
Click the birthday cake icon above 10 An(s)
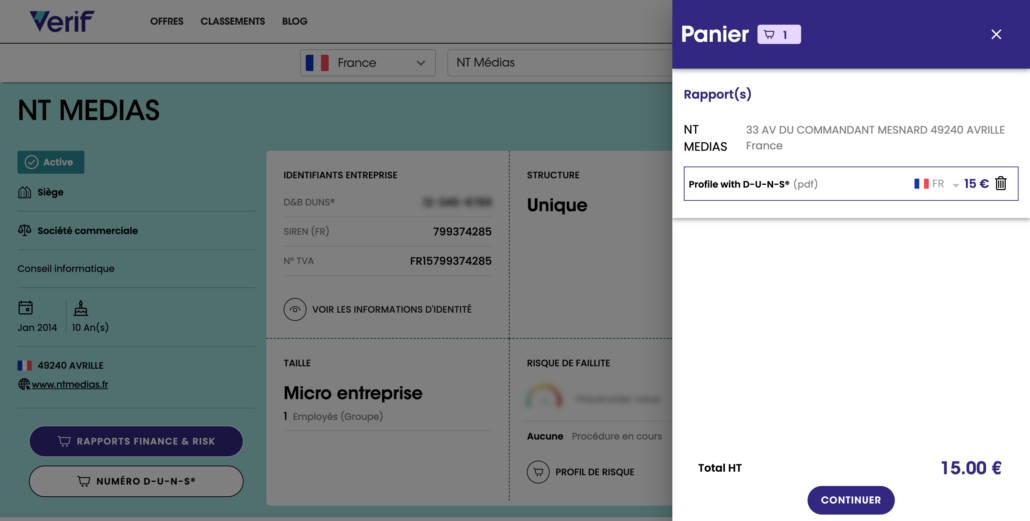tap(81, 308)
